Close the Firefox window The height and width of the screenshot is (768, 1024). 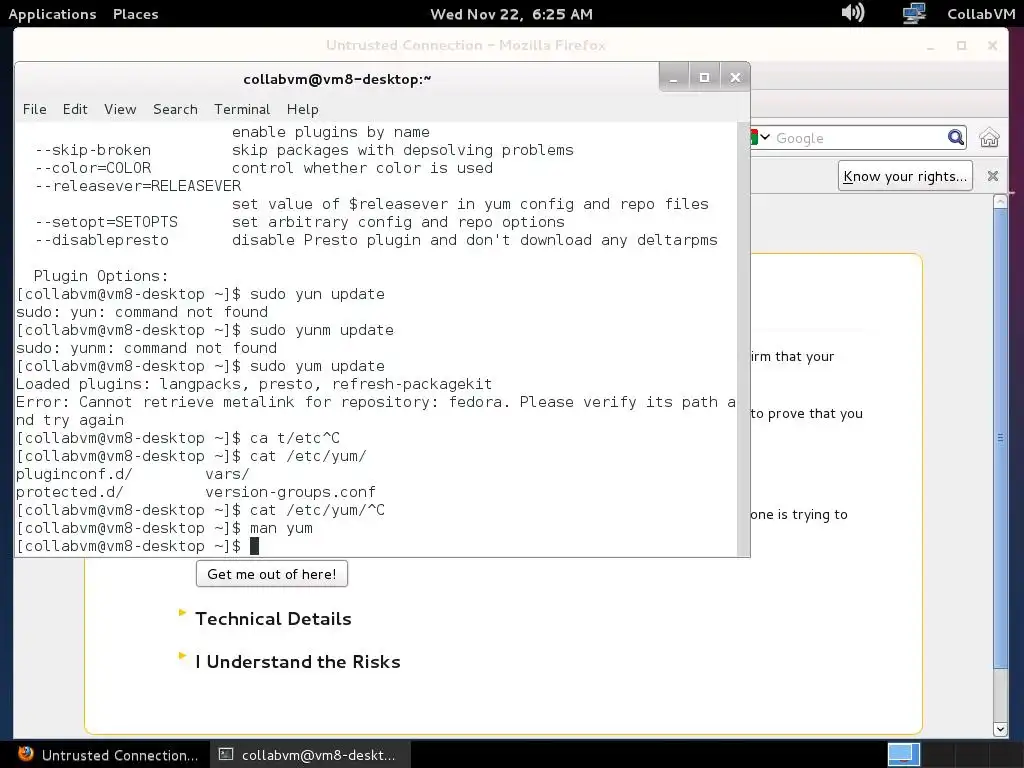(992, 45)
